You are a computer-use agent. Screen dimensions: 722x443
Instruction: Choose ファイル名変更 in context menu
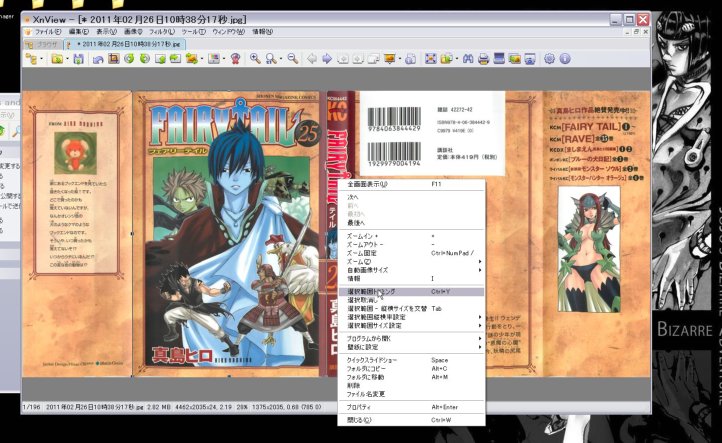(x=411, y=394)
